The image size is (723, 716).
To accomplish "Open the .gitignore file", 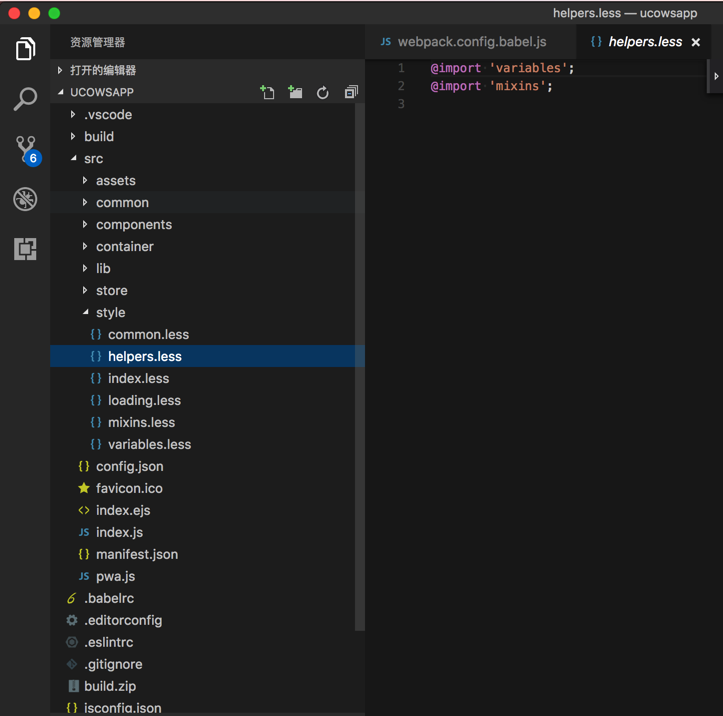I will [113, 665].
